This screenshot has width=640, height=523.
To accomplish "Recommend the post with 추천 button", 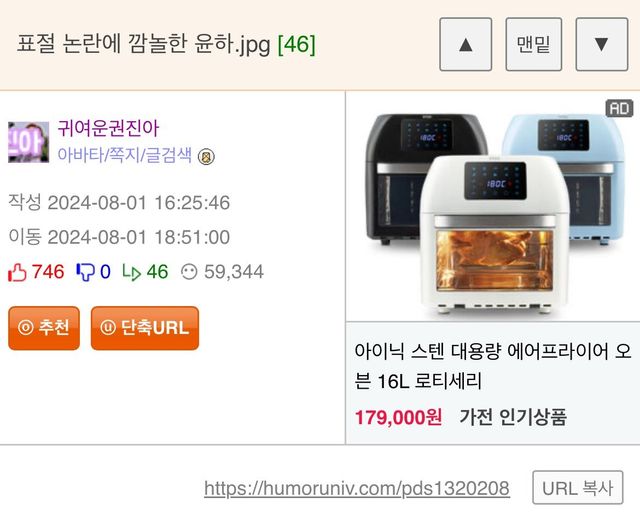I will 44,328.
